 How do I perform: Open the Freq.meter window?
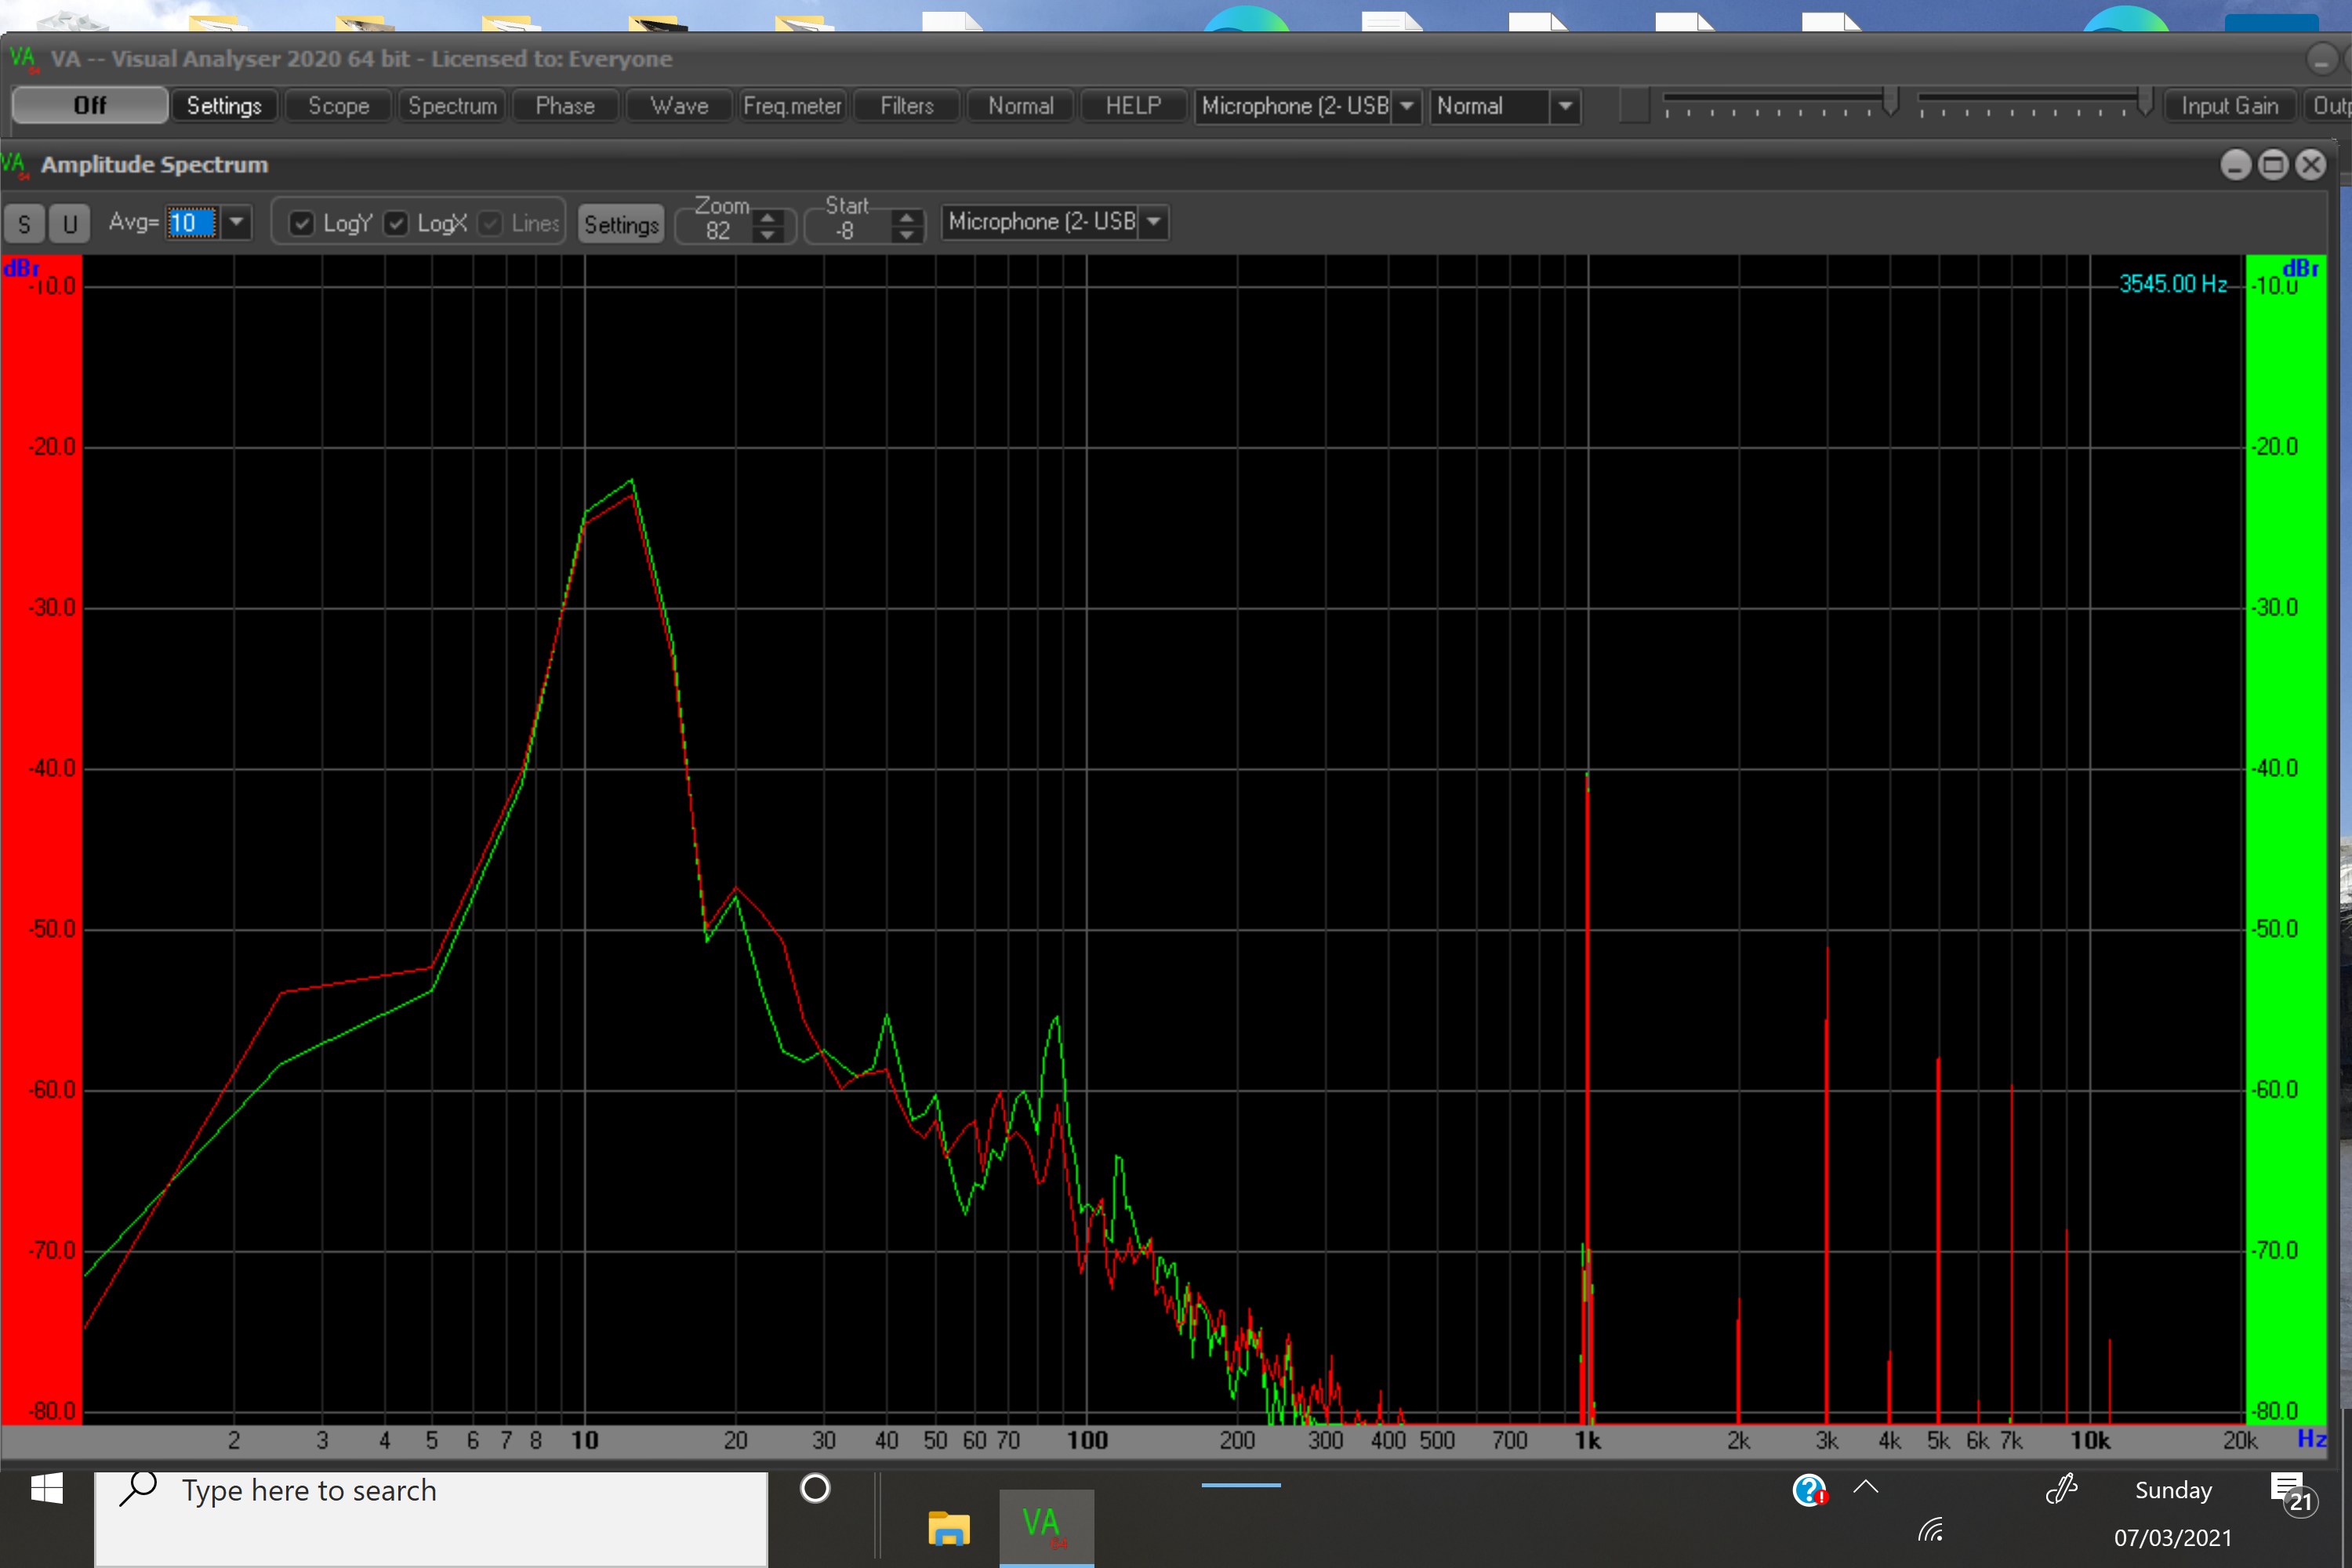click(792, 105)
